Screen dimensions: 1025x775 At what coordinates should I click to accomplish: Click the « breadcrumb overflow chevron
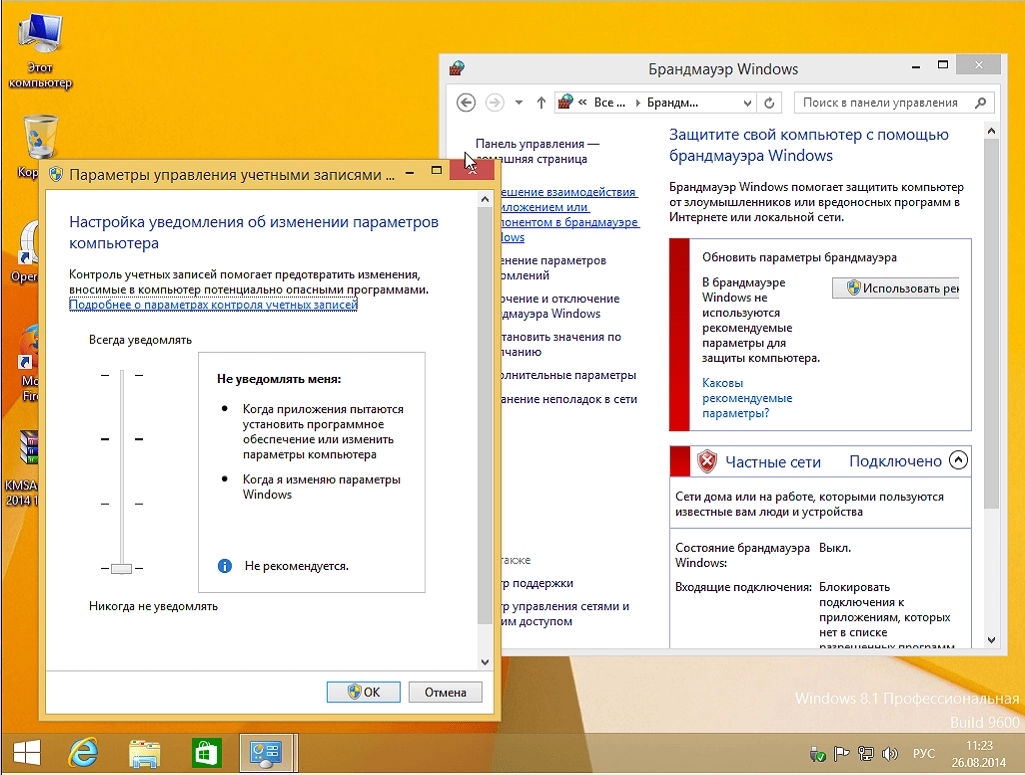click(582, 103)
